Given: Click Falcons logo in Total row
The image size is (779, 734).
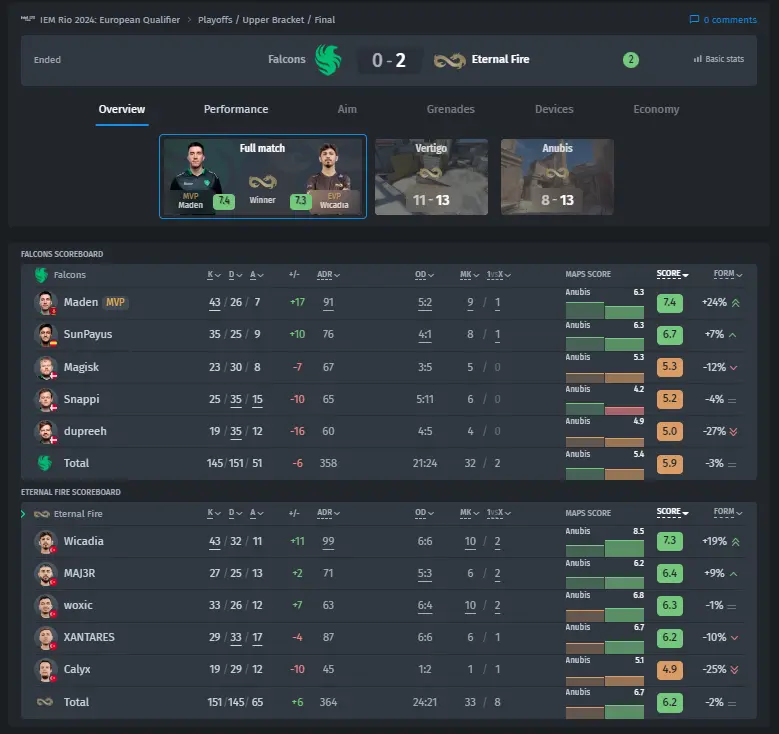Looking at the screenshot, I should (45, 463).
